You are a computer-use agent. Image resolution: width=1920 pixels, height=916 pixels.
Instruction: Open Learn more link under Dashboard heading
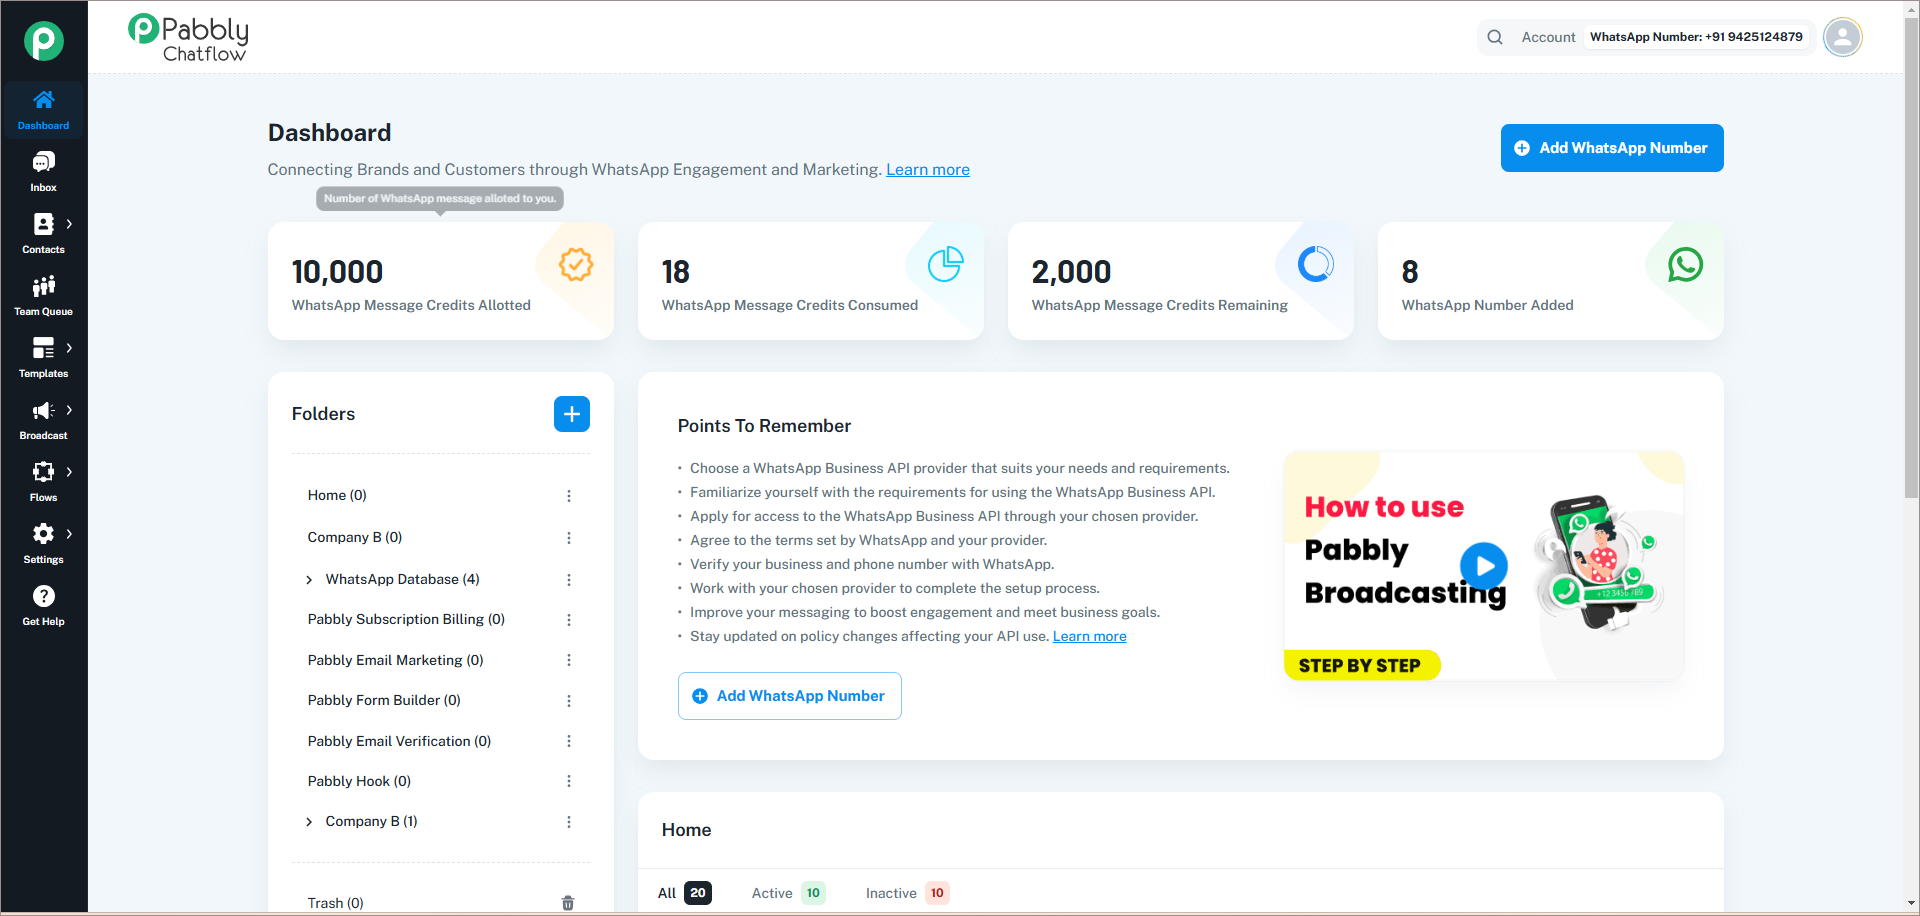tap(928, 170)
